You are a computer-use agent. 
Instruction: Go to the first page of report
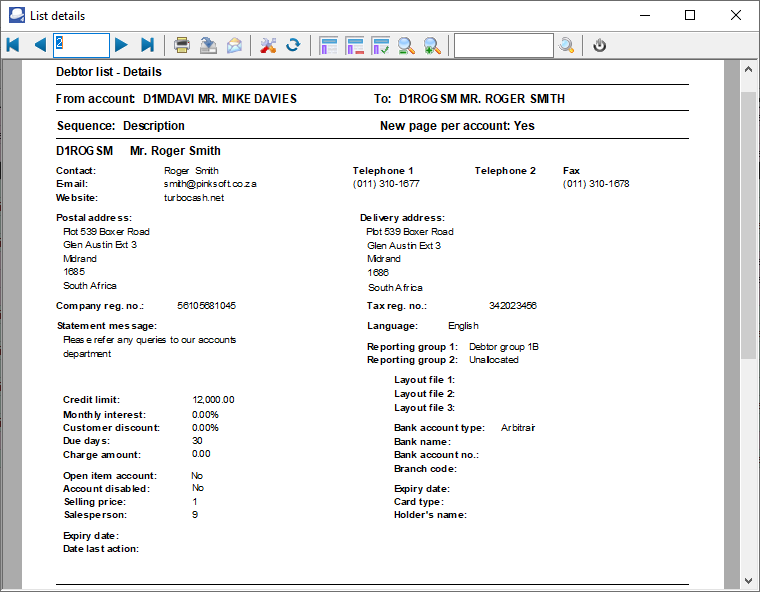click(13, 45)
